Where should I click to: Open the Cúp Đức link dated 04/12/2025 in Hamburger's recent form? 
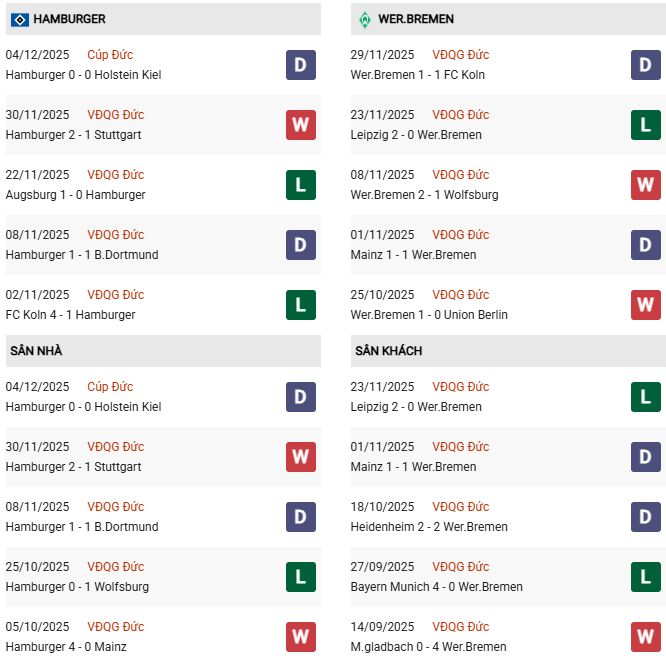(x=110, y=55)
